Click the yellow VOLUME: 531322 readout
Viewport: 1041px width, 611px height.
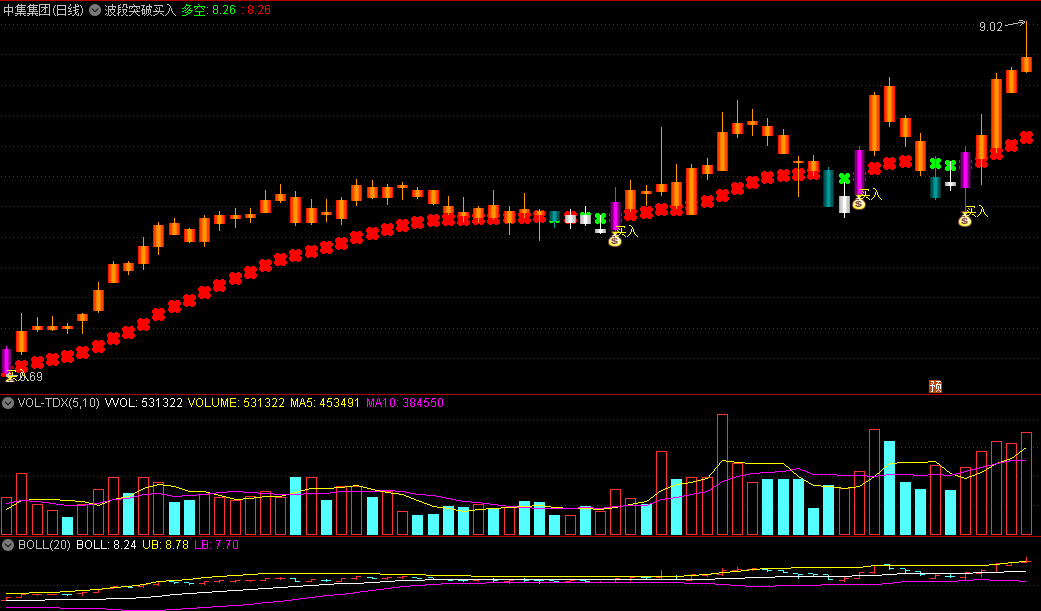point(236,402)
